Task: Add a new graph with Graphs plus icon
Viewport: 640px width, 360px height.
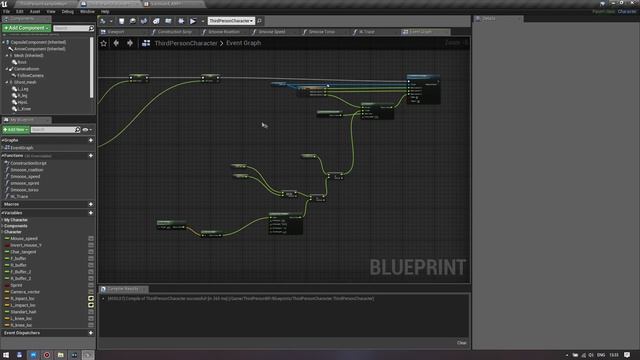Action: (91, 140)
